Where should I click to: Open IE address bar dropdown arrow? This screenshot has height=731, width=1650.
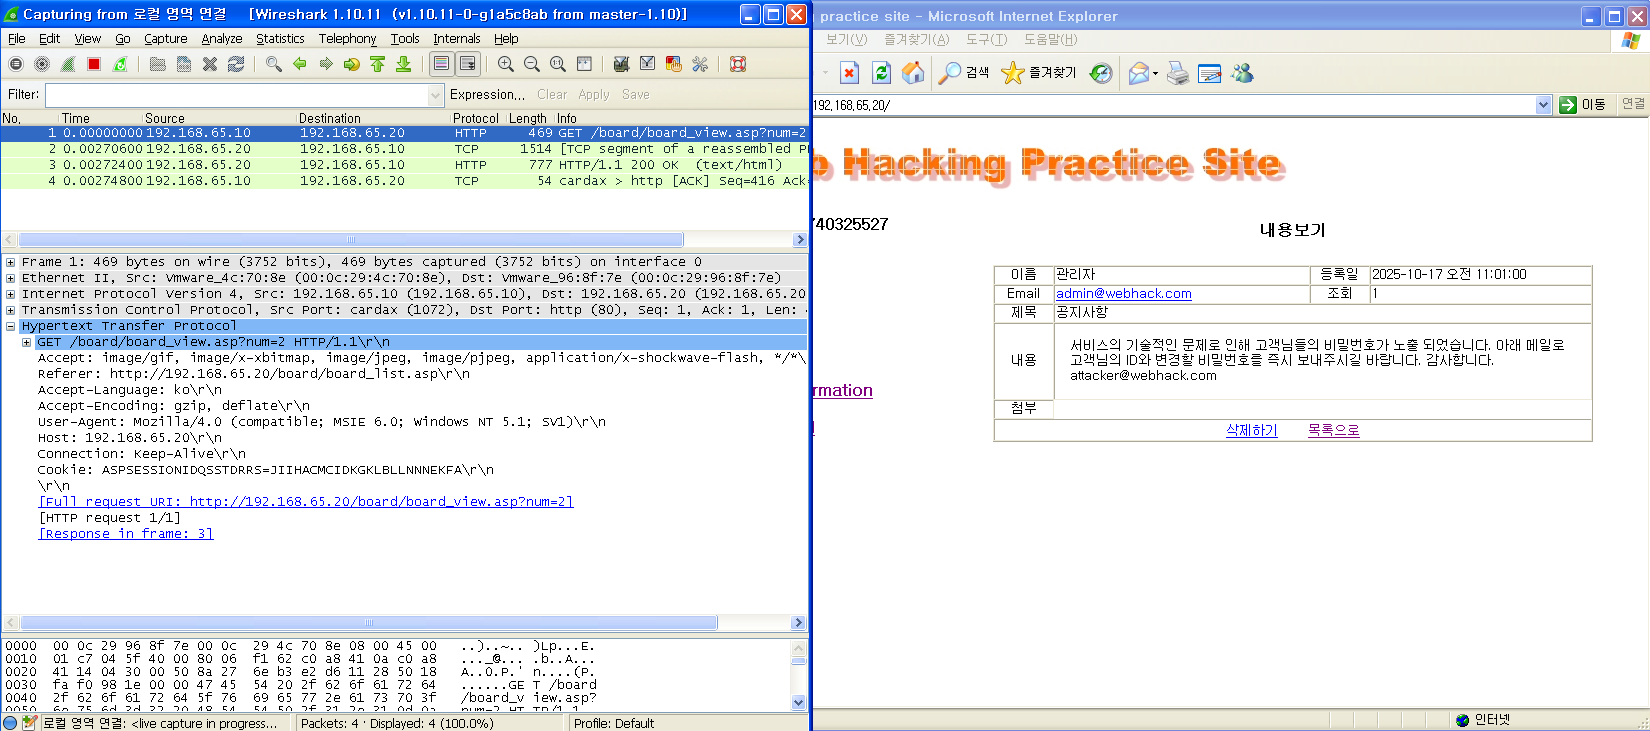(1543, 105)
